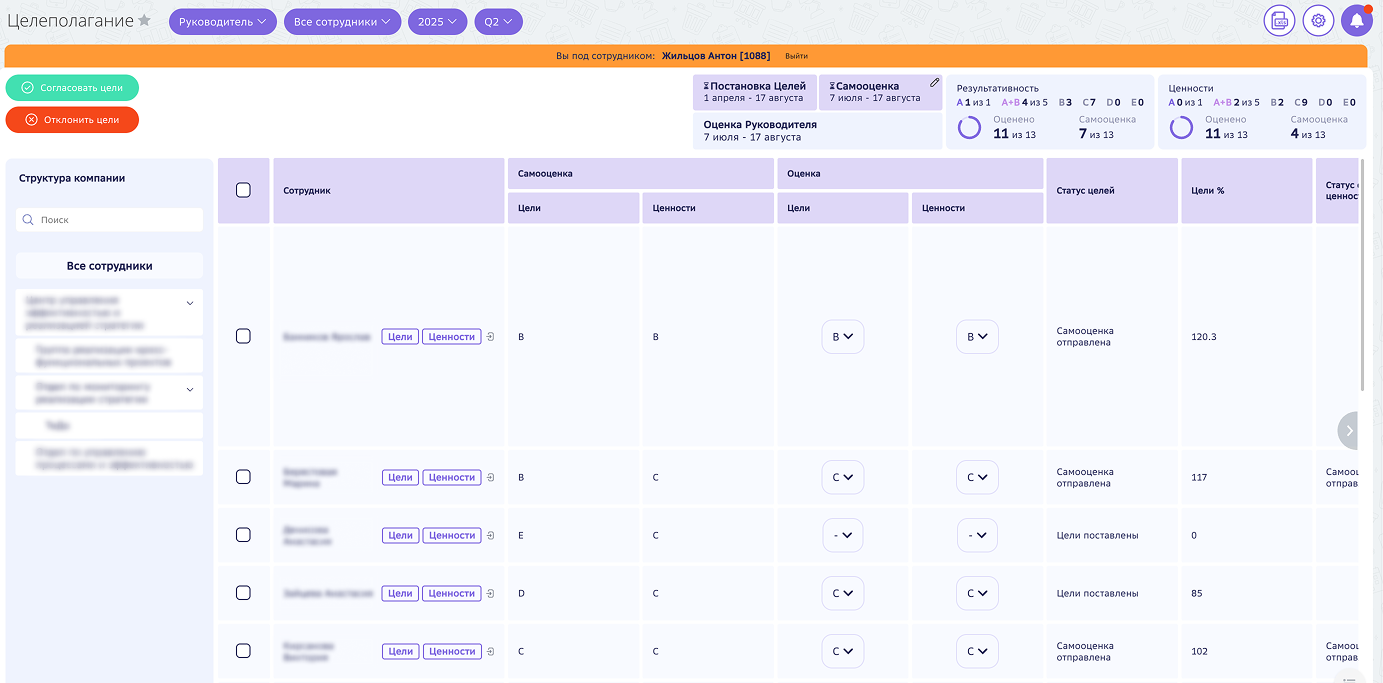Screen dimensions: 1383x683
Task: Open the Руководитель role dropdown
Action: [222, 22]
